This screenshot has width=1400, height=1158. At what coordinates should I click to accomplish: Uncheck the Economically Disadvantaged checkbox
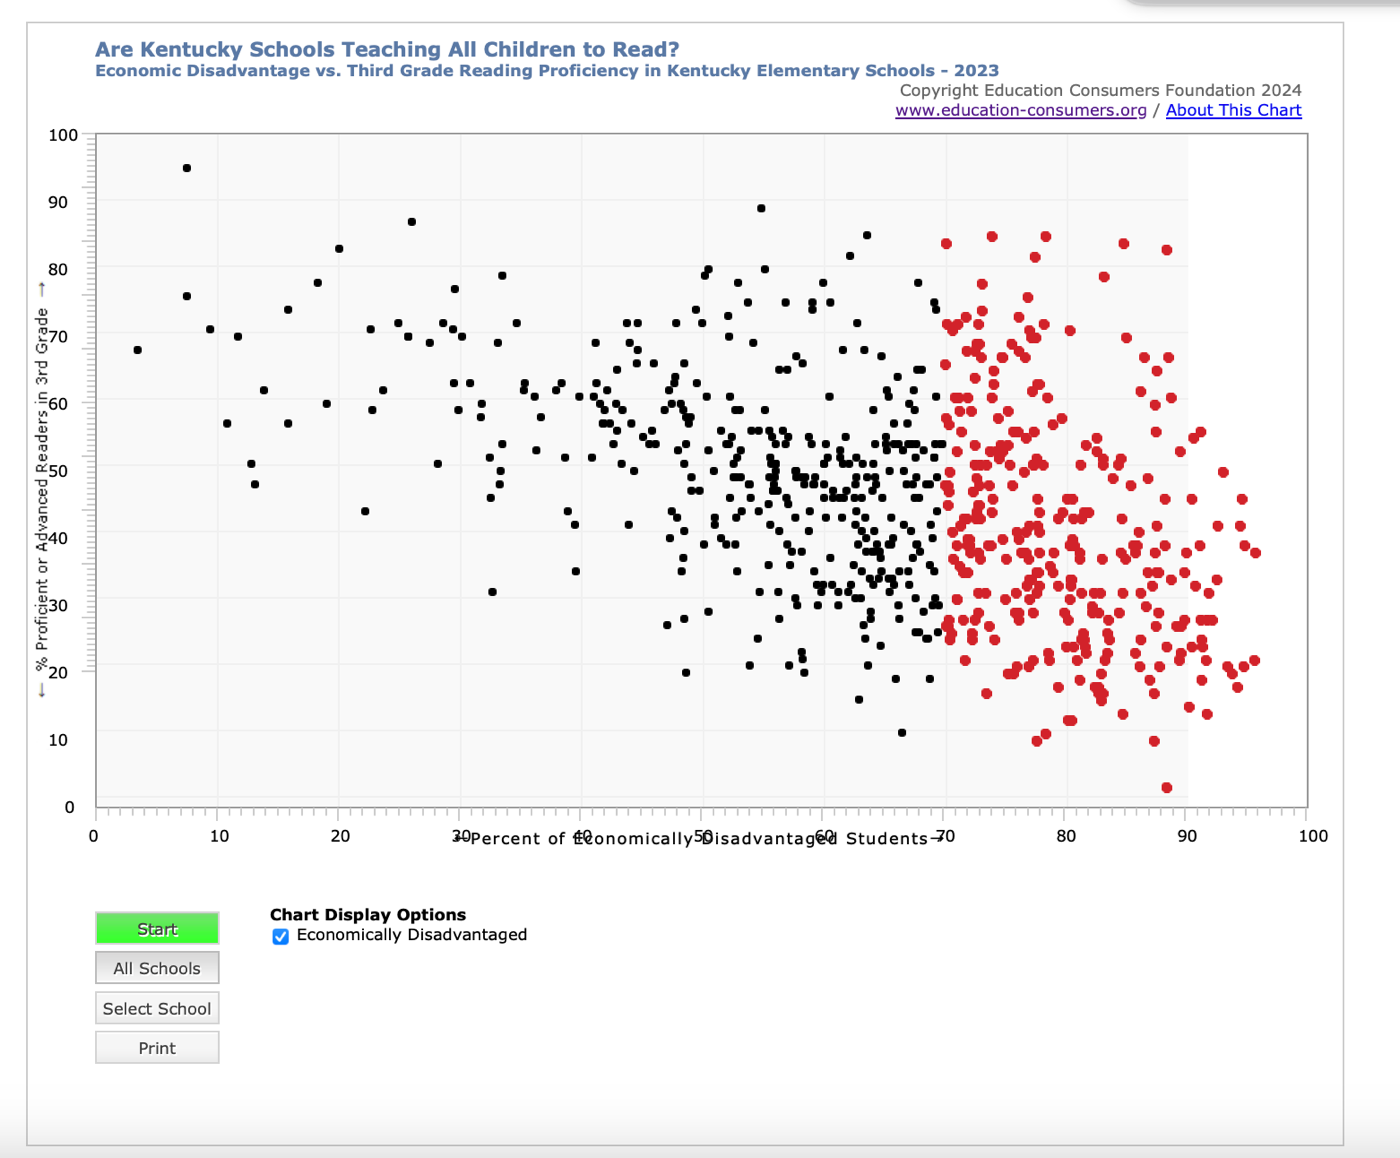click(281, 936)
